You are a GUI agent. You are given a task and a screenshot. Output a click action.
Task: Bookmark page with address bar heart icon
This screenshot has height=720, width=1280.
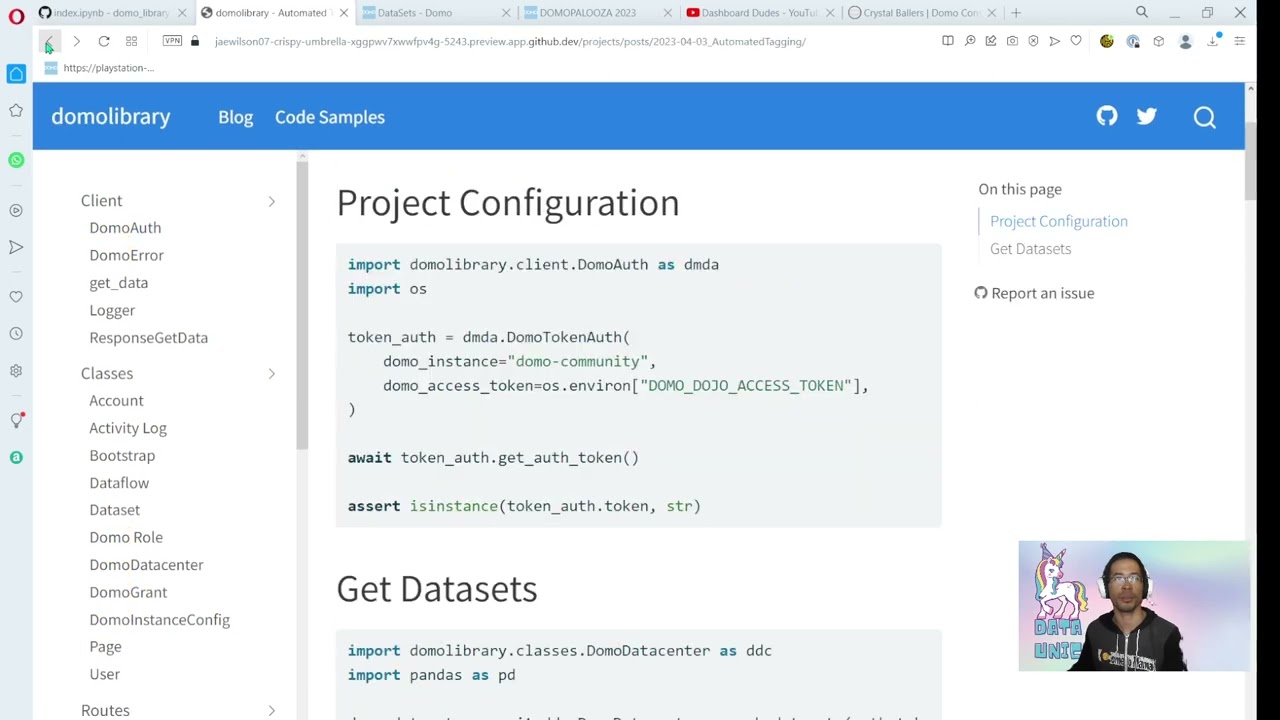(x=1076, y=41)
